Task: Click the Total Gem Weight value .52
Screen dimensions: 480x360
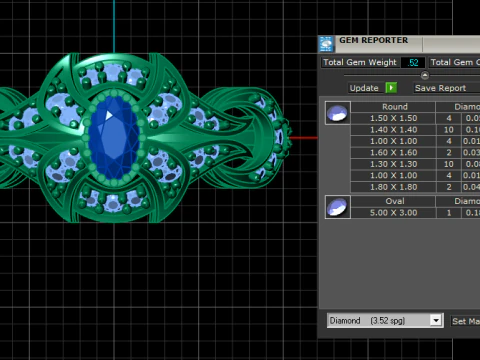Action: click(413, 63)
